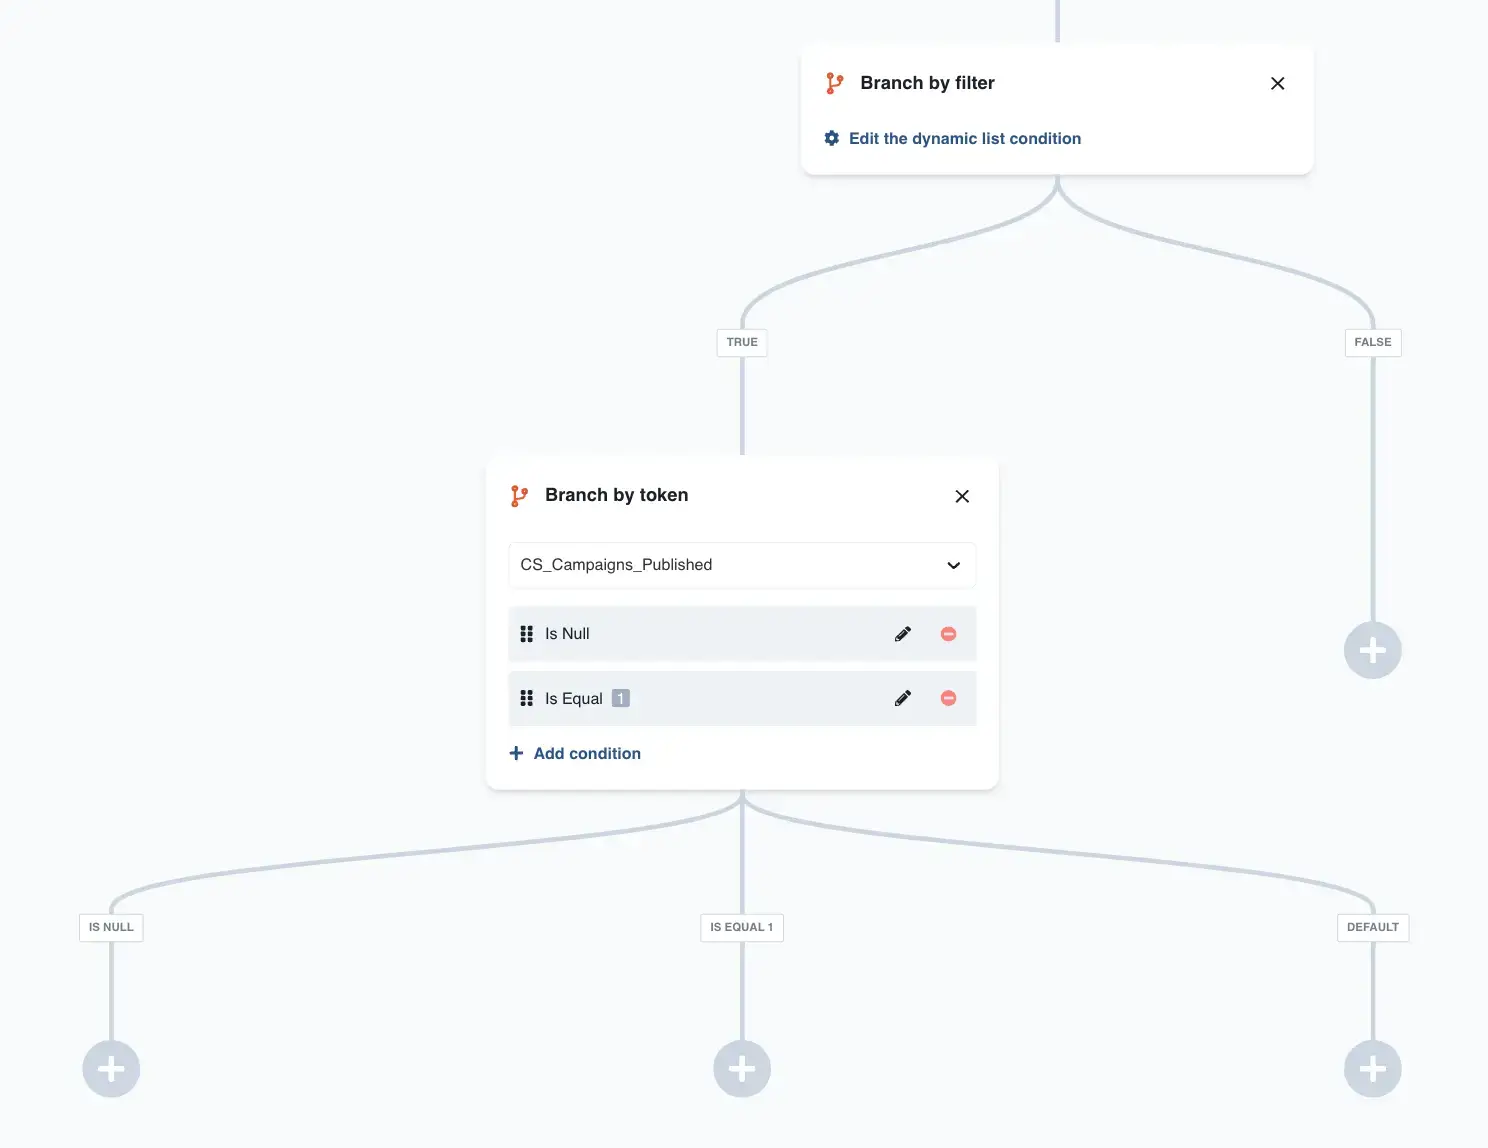
Task: Click Edit the dynamic list condition
Action: (x=965, y=138)
